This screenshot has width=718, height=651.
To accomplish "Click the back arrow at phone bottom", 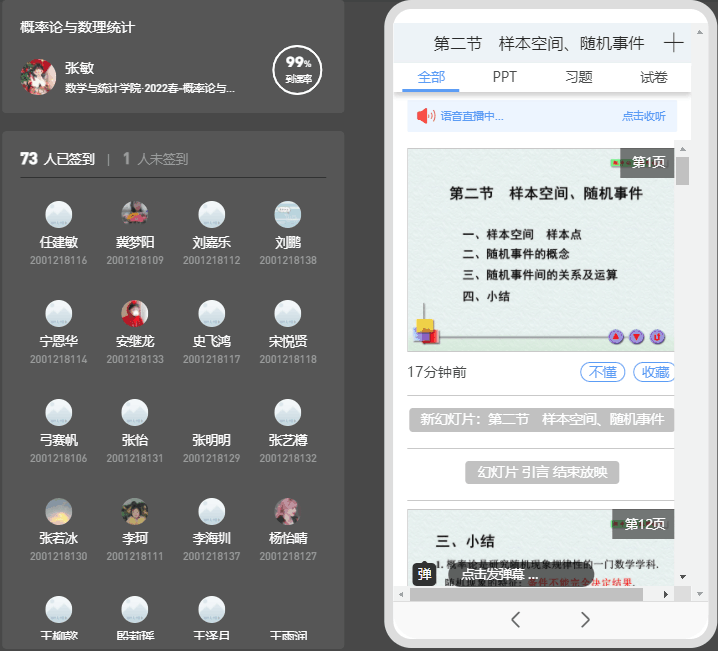I will pyautogui.click(x=515, y=619).
